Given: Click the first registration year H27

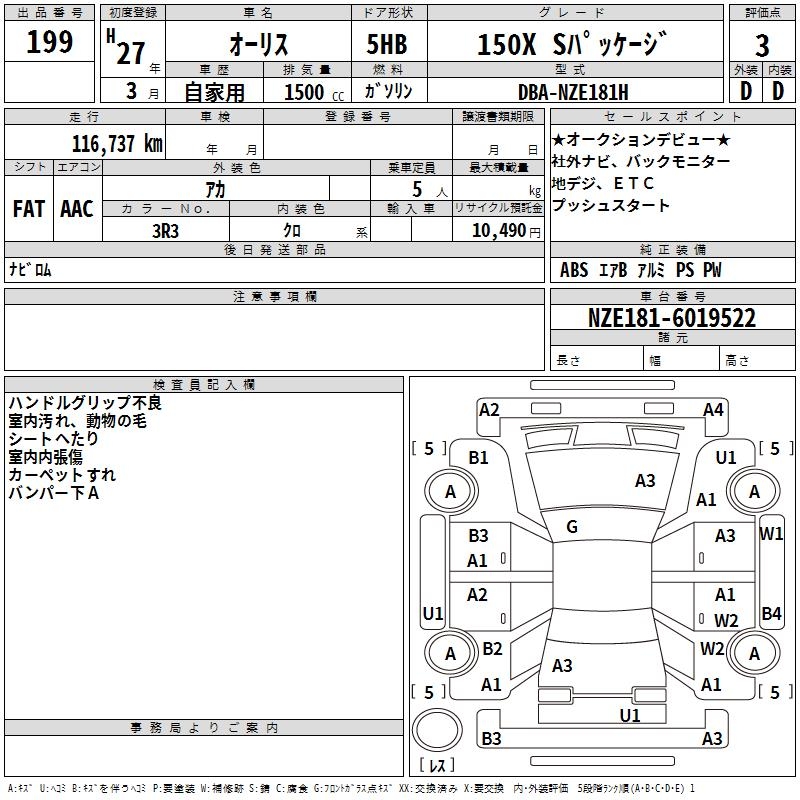Looking at the screenshot, I should coord(127,47).
